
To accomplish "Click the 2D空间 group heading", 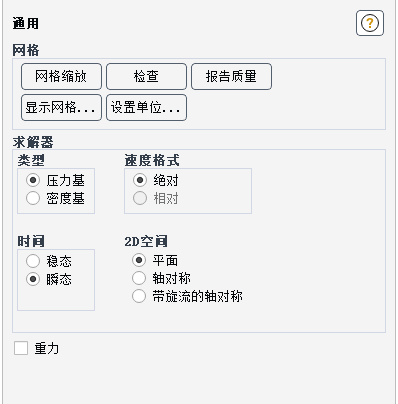I will click(146, 241).
